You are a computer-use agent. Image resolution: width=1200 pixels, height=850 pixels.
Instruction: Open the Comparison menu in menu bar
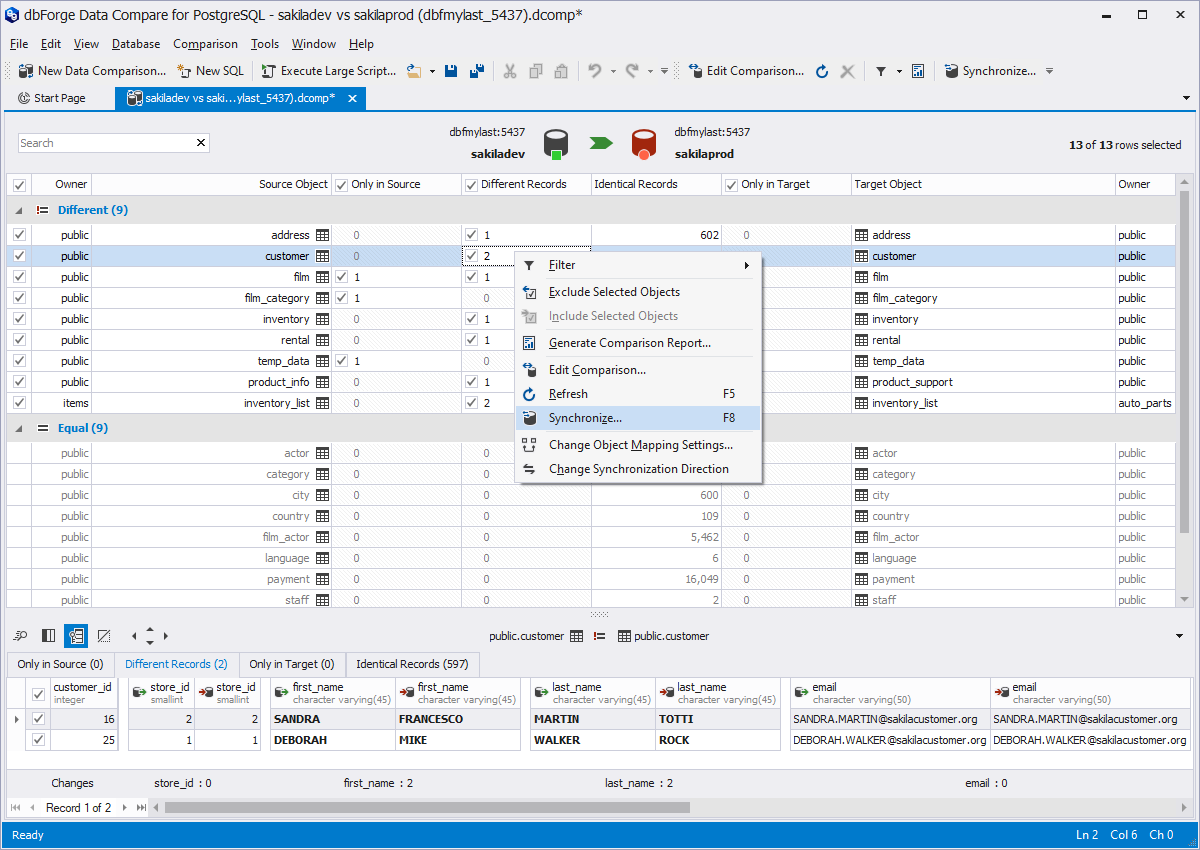pyautogui.click(x=205, y=44)
